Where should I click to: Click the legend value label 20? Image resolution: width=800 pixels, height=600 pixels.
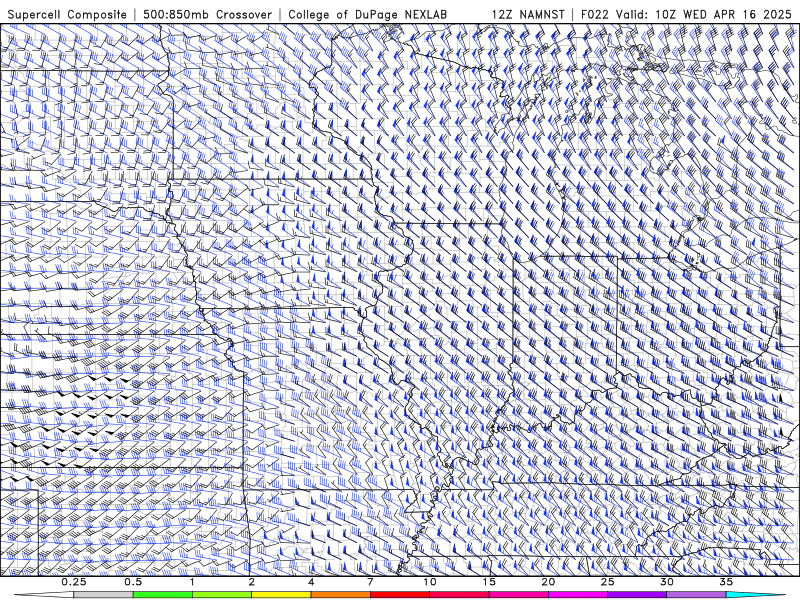pyautogui.click(x=548, y=582)
